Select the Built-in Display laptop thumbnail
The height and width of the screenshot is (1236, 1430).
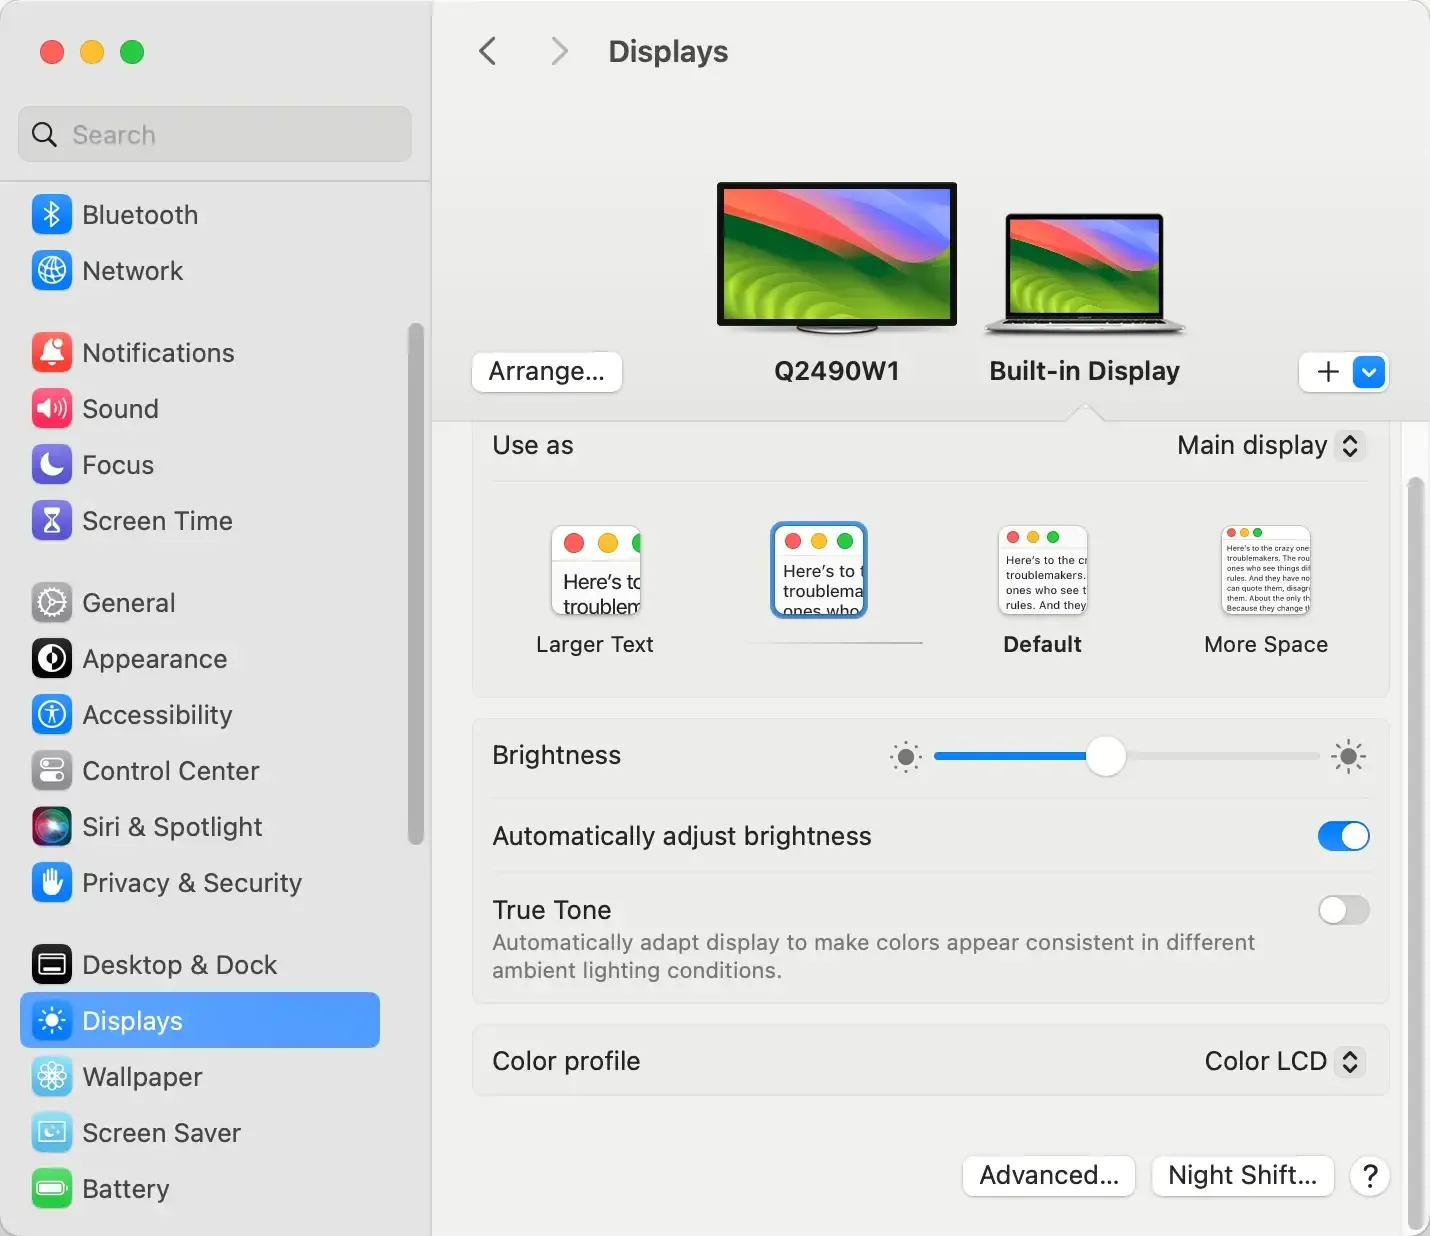point(1085,273)
